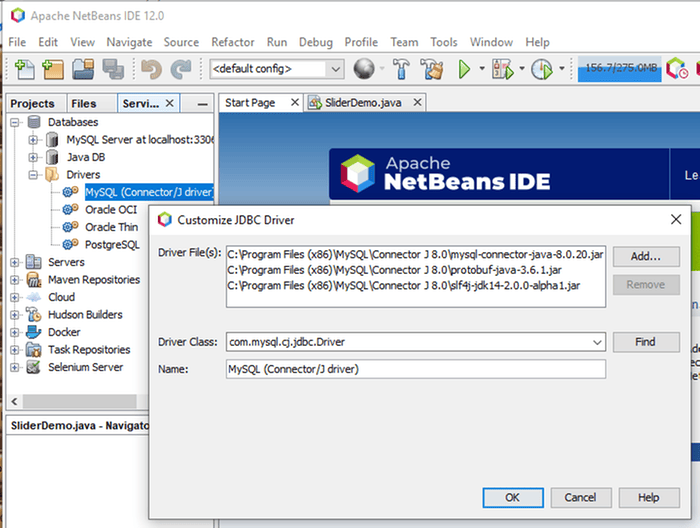
Task: Click the Build Project hammer icon
Action: [401, 69]
